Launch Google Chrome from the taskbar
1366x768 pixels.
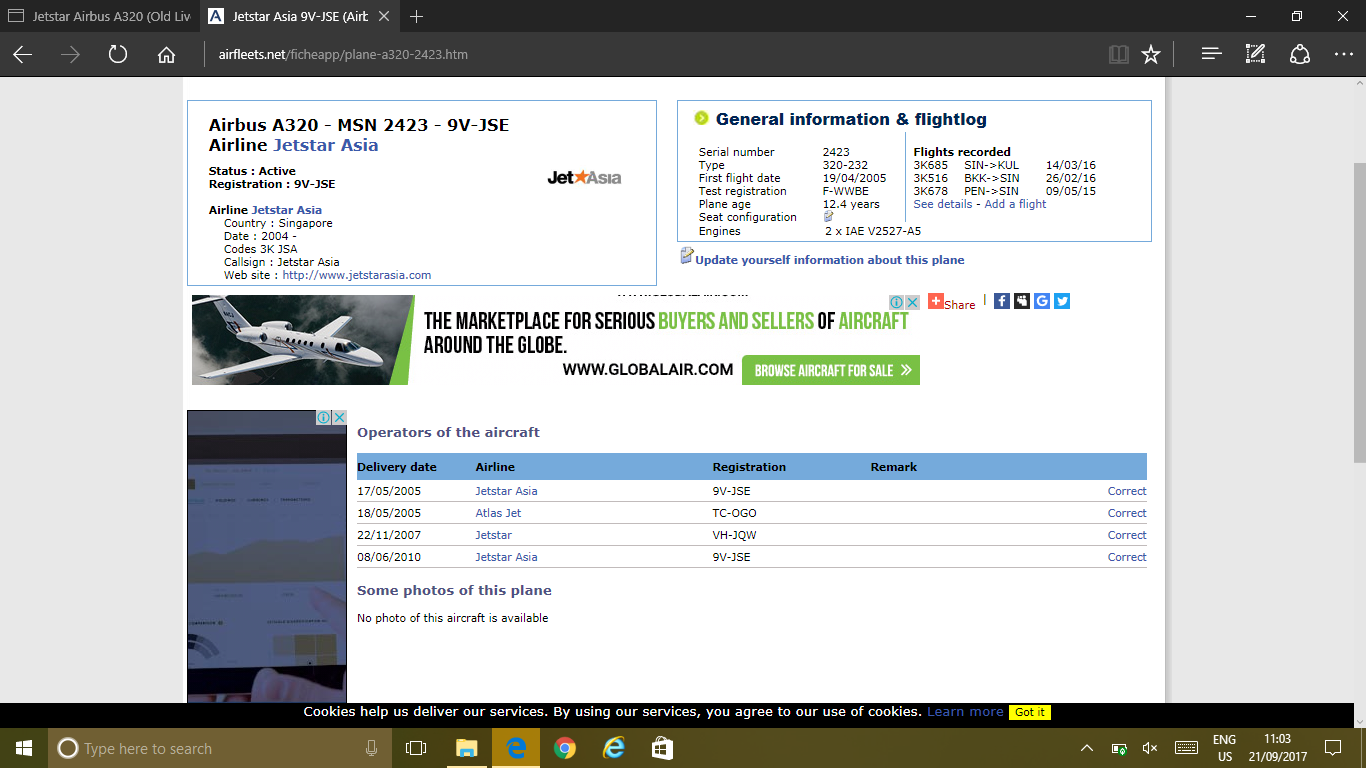click(x=565, y=748)
